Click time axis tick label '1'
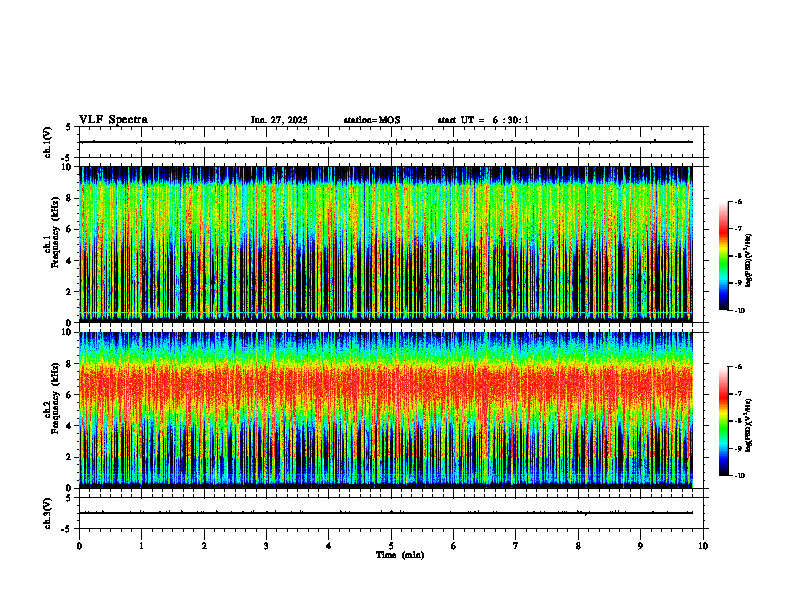This screenshot has height=612, width=792. coord(141,546)
